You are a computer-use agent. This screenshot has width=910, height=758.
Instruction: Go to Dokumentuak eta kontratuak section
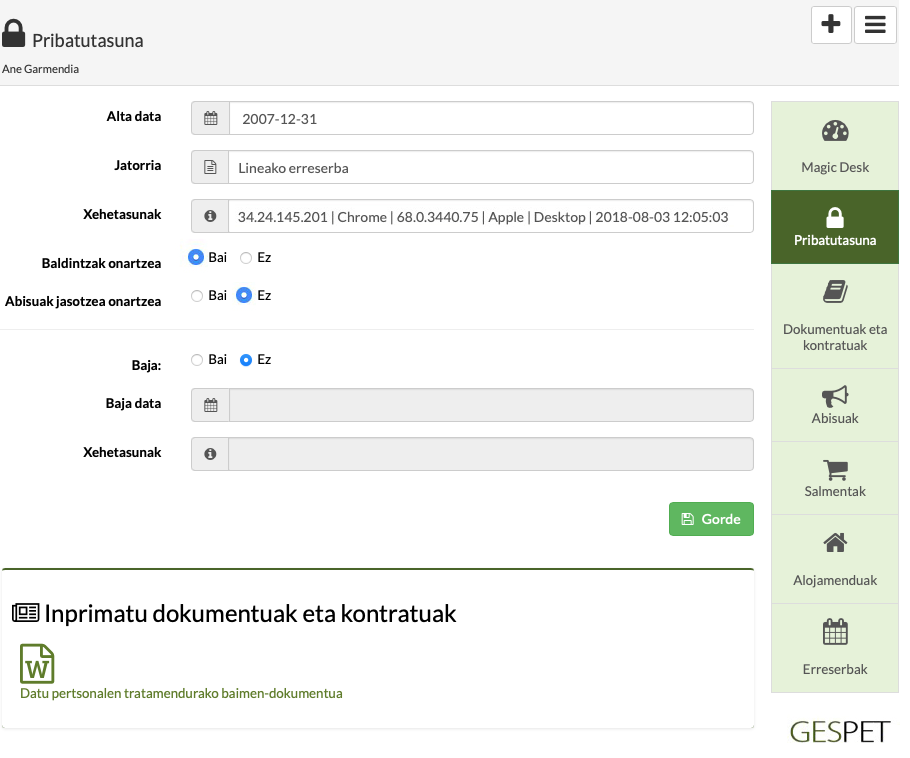[834, 316]
